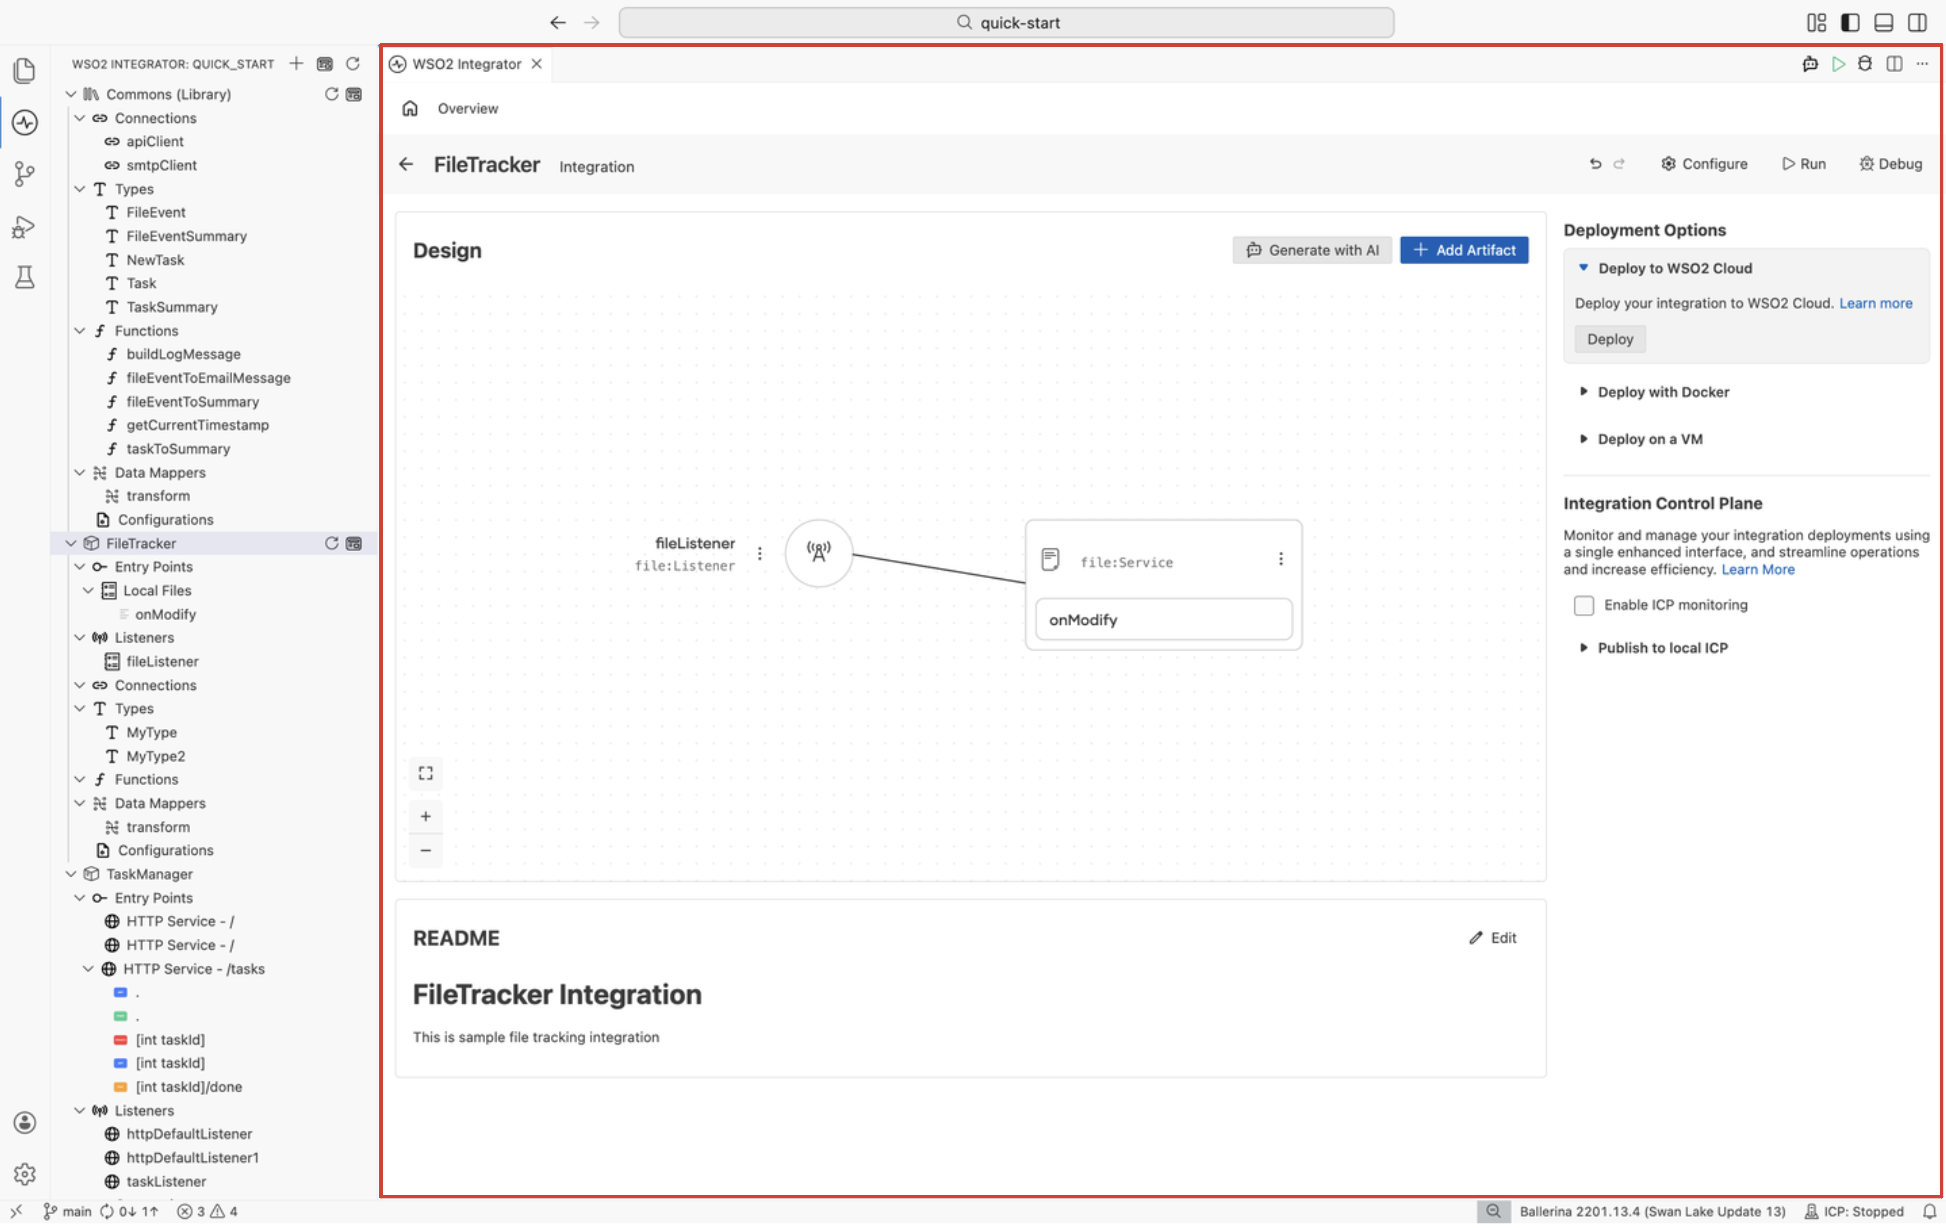Toggle secondary sidebar layout icon
Viewport: 1946px width, 1228px height.
click(1918, 22)
